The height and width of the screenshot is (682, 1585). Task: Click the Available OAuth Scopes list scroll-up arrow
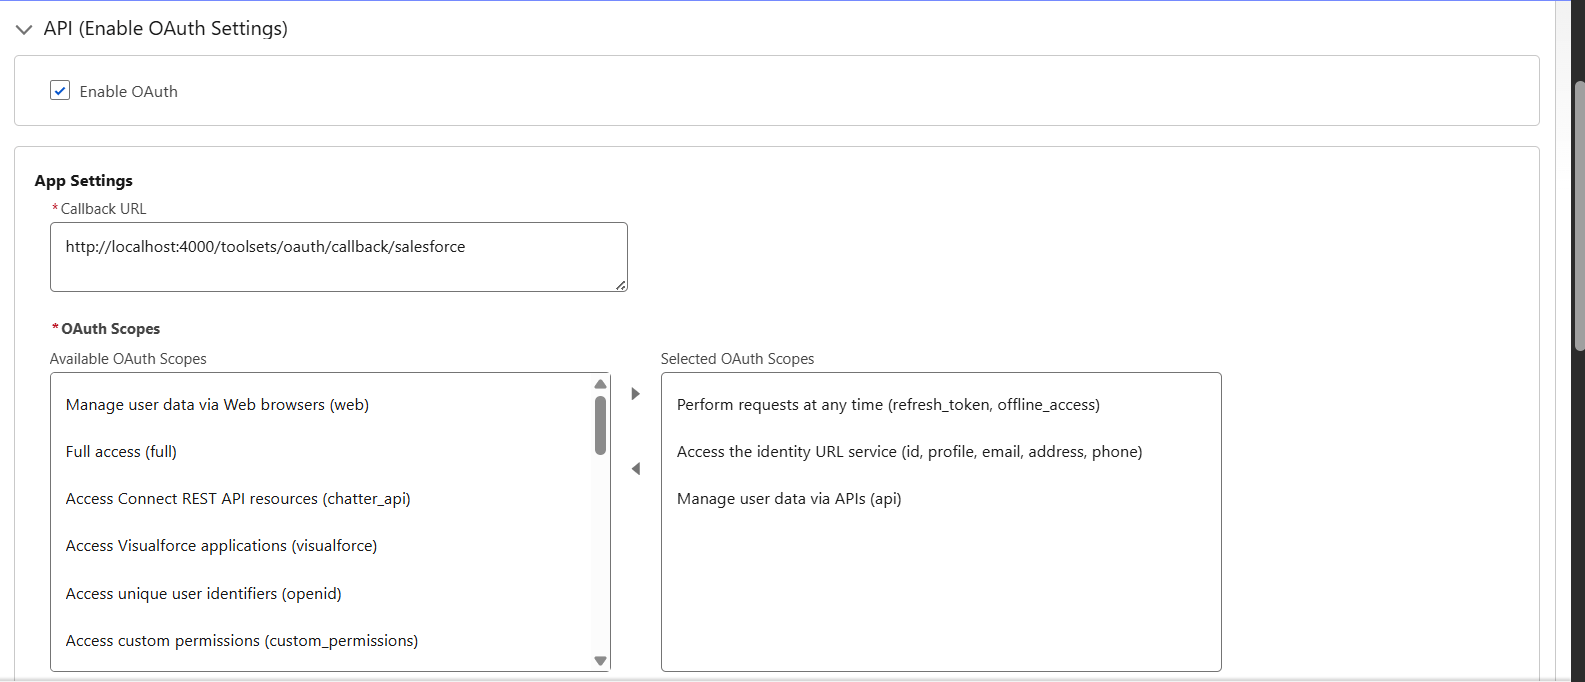click(600, 384)
